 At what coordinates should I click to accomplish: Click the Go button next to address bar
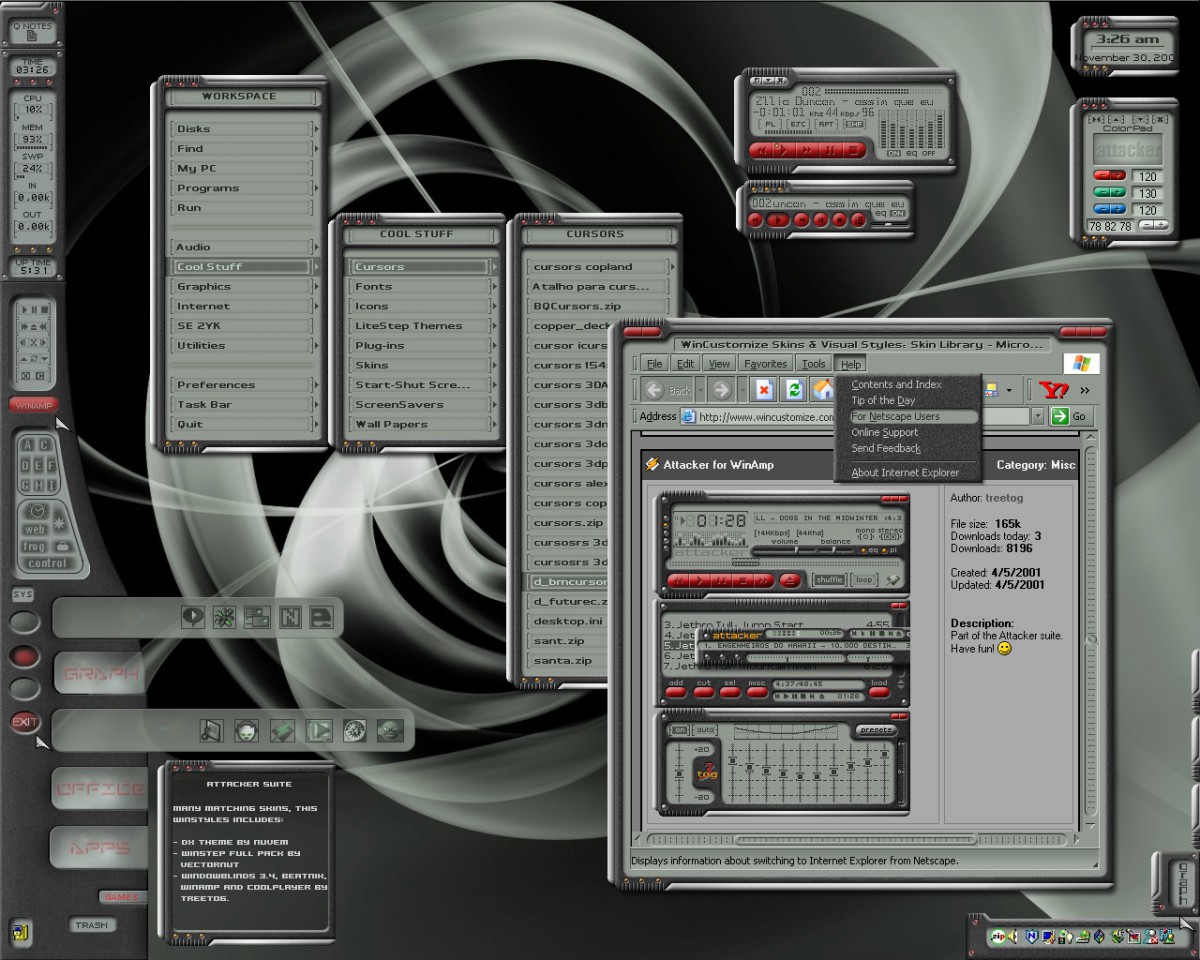(1069, 416)
